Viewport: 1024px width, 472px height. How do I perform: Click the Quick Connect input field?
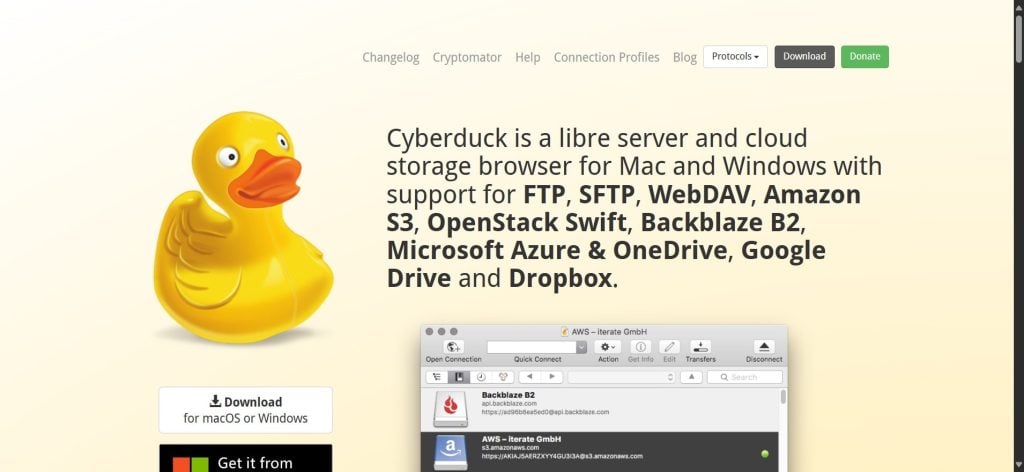click(532, 347)
